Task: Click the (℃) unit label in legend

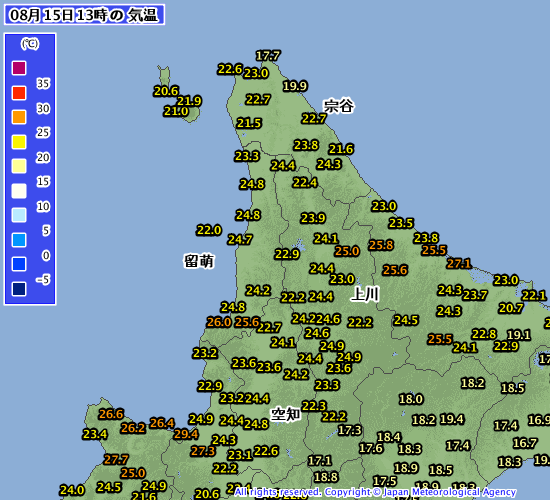Action: coord(29,44)
